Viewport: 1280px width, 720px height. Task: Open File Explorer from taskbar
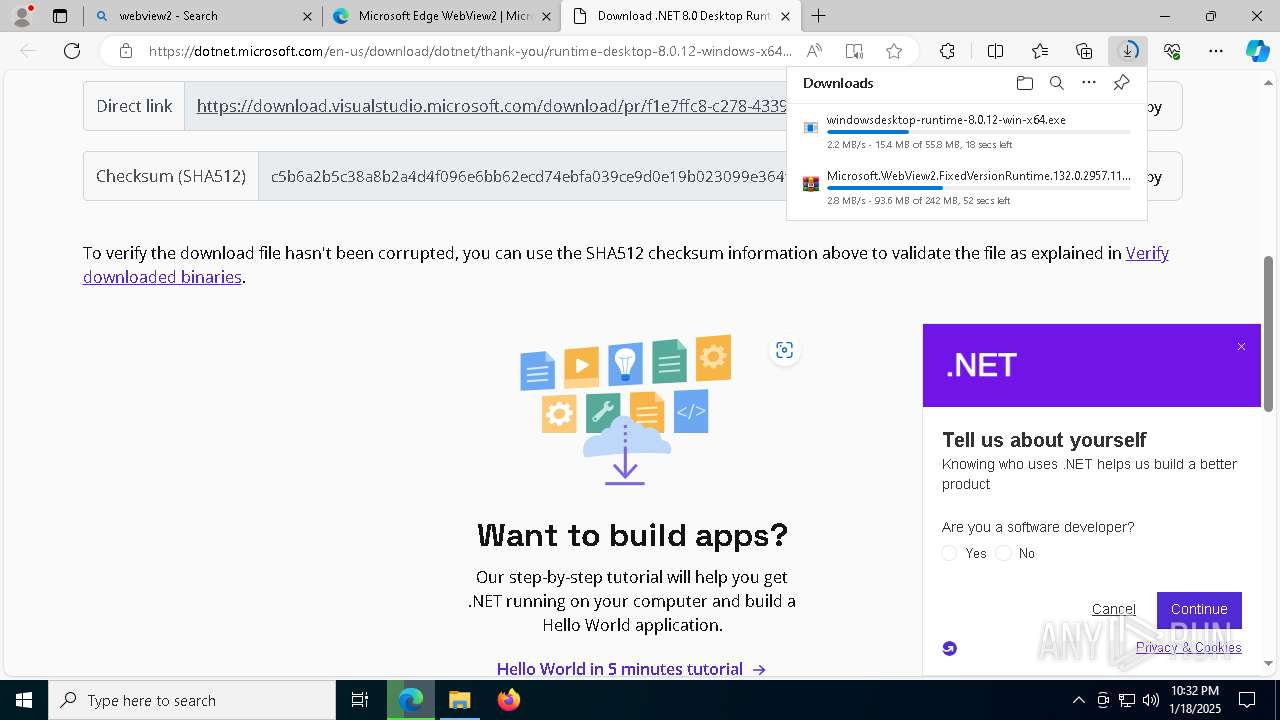459,700
